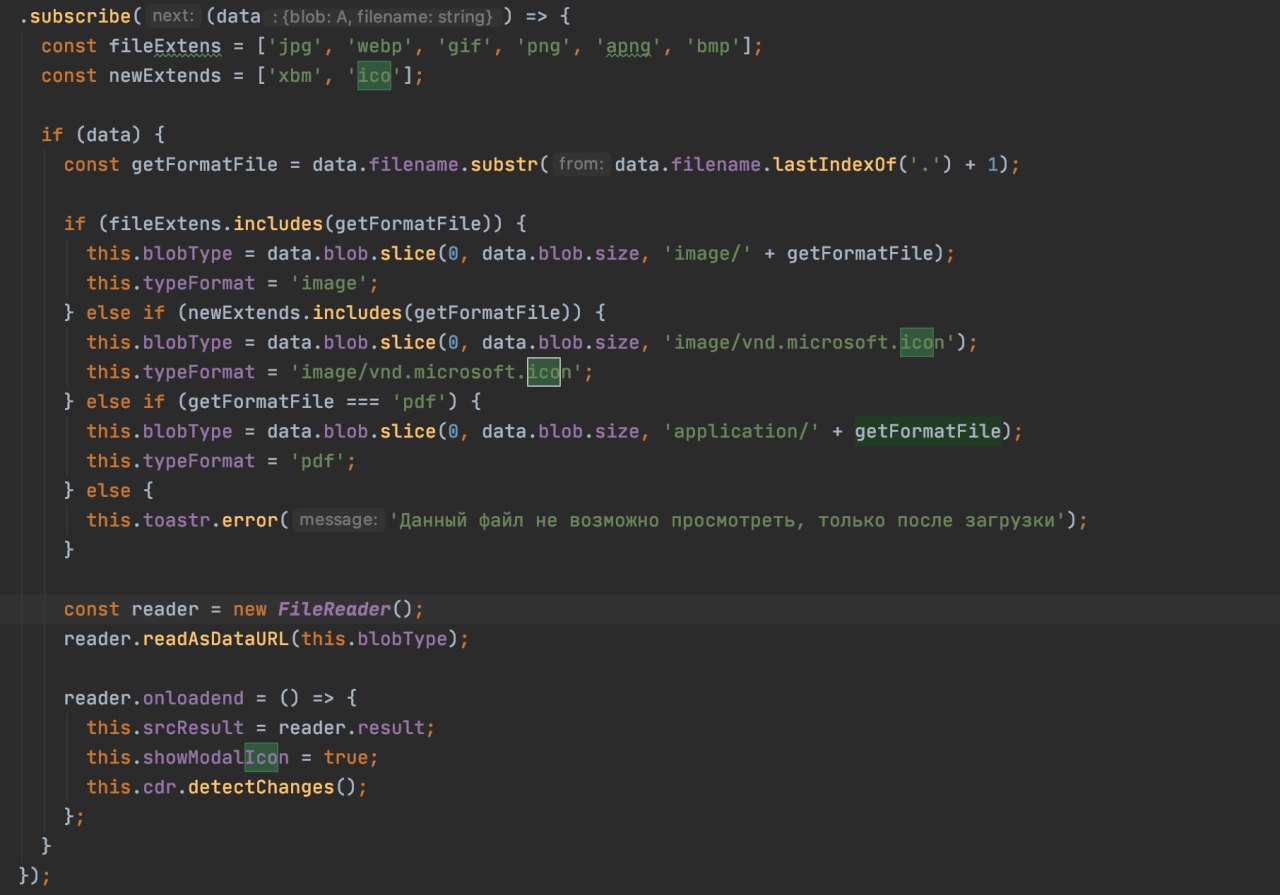Click reader in the const reader declaration
This screenshot has height=895, width=1280.
pyautogui.click(x=165, y=609)
